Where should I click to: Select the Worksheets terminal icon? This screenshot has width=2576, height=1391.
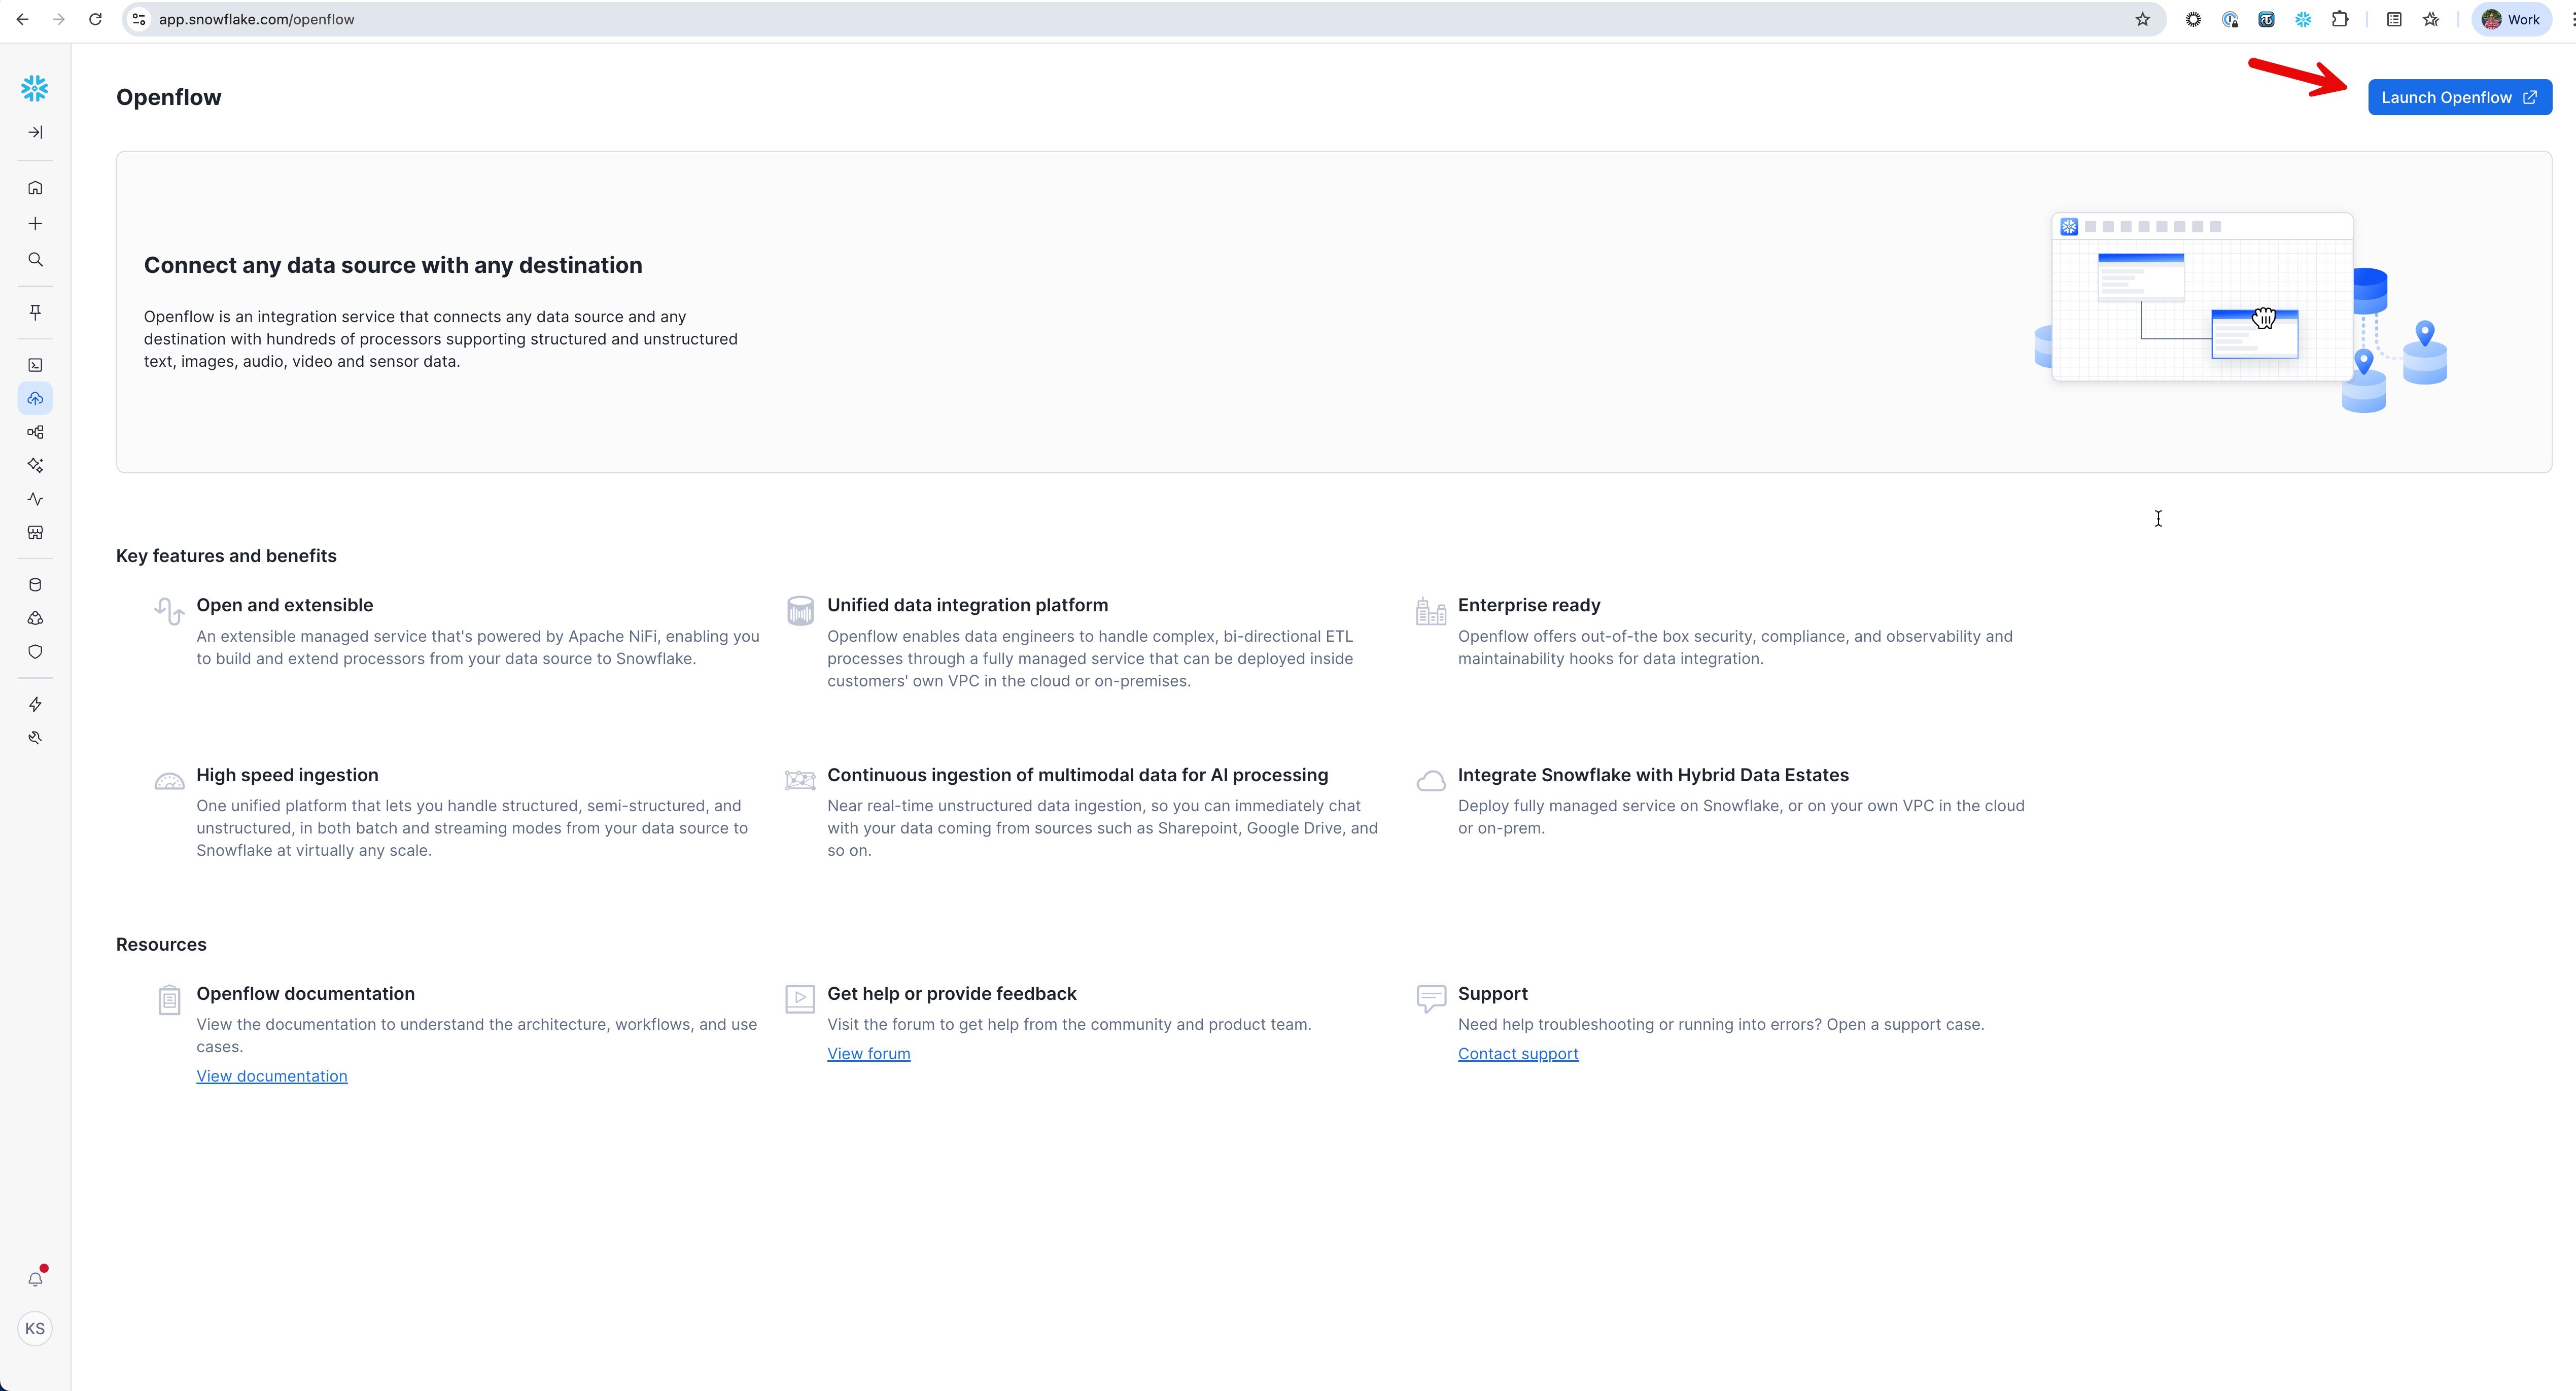pyautogui.click(x=35, y=365)
